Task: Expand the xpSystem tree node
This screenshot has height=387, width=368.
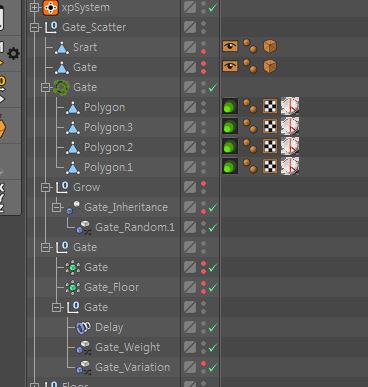Action: tap(34, 7)
